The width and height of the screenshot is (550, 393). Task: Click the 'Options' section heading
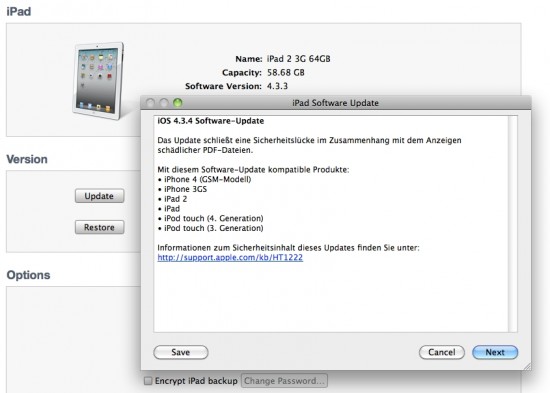click(28, 275)
